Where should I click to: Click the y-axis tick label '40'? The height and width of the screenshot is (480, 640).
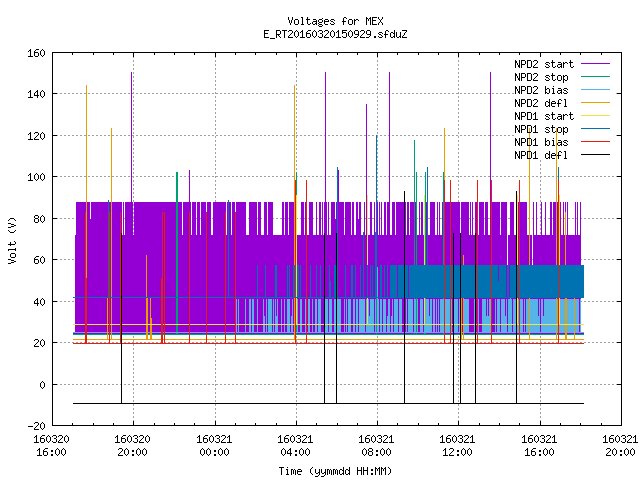coord(40,302)
